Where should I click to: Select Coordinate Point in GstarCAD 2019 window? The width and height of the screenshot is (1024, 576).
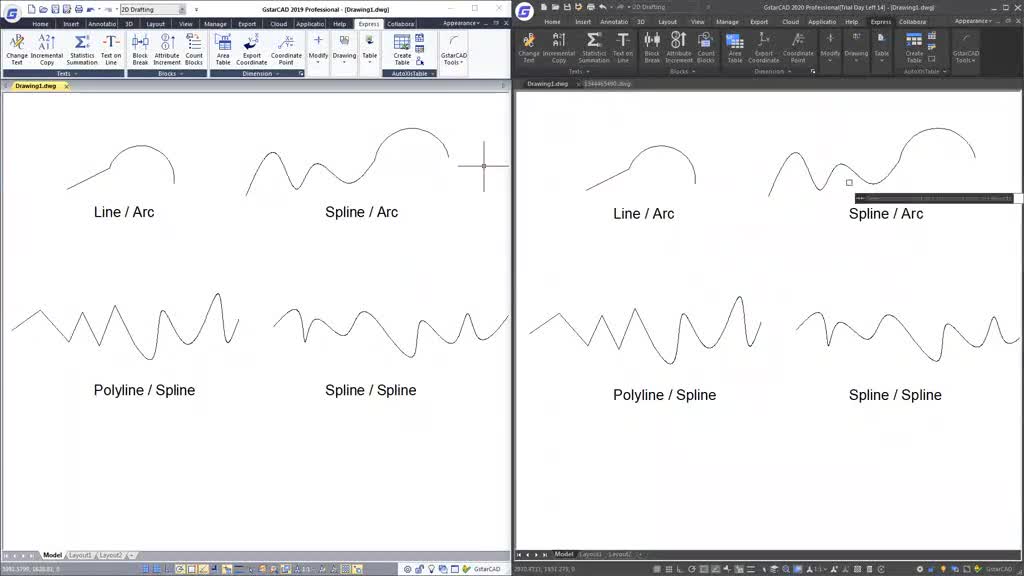point(286,50)
